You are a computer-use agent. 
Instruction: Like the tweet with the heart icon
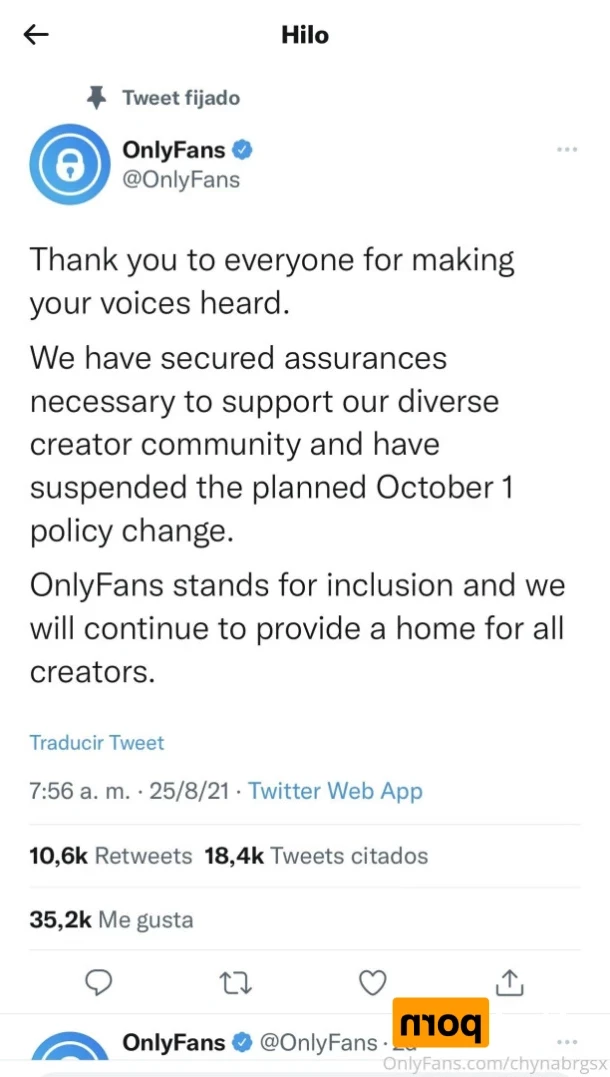click(374, 984)
